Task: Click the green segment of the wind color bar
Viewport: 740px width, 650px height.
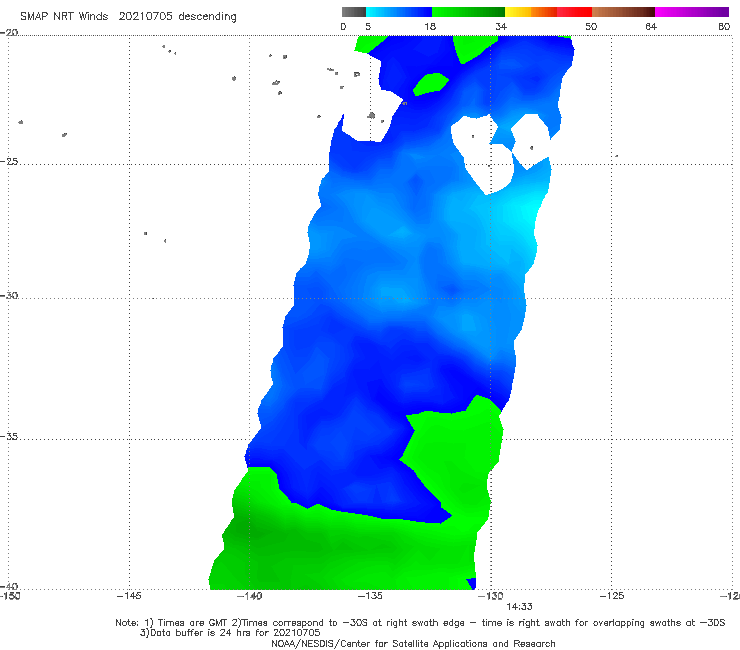Action: point(468,12)
